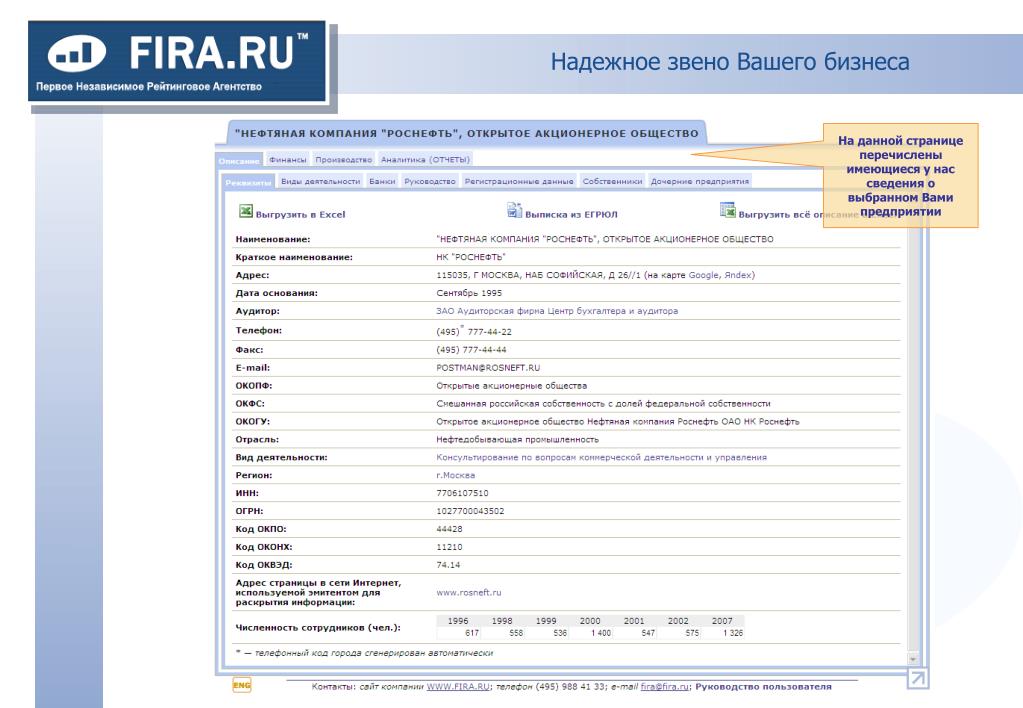Viewport: 1023px width, 708px height.
Task: Click the document icon for Выписка из ЕГРЮЛ
Action: tap(514, 209)
